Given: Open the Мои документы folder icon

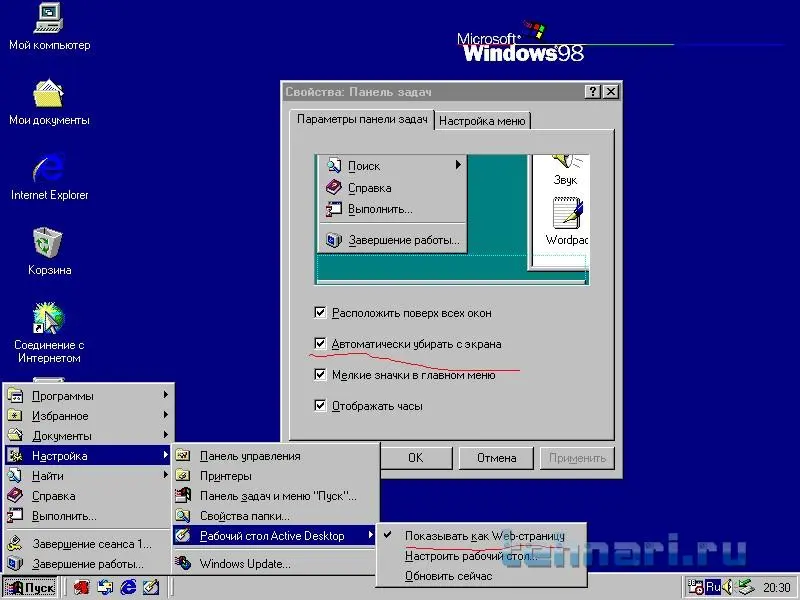Looking at the screenshot, I should tap(49, 102).
